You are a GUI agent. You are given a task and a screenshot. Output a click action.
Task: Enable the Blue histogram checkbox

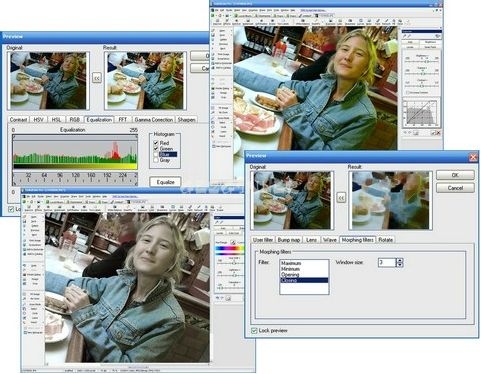point(156,154)
